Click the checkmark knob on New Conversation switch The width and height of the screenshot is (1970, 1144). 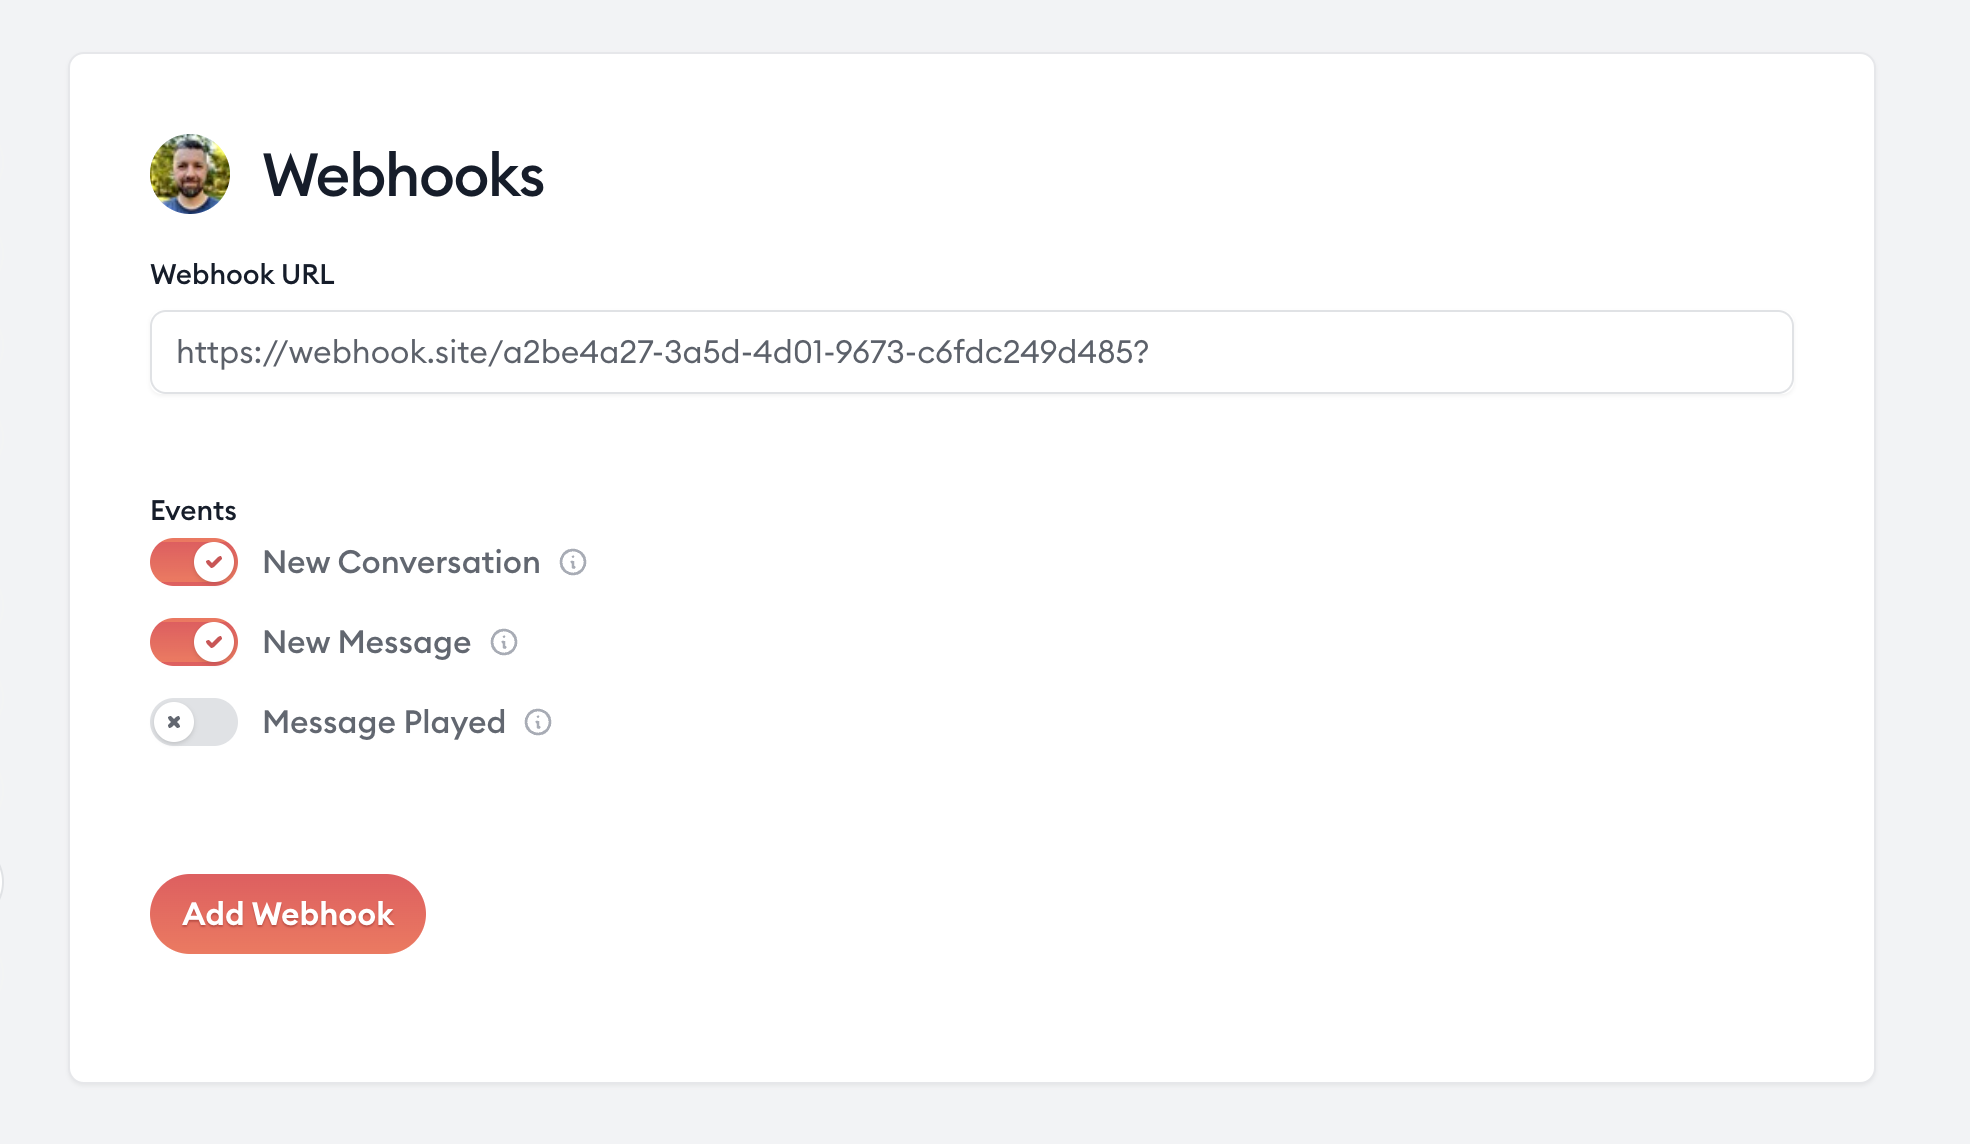[214, 562]
